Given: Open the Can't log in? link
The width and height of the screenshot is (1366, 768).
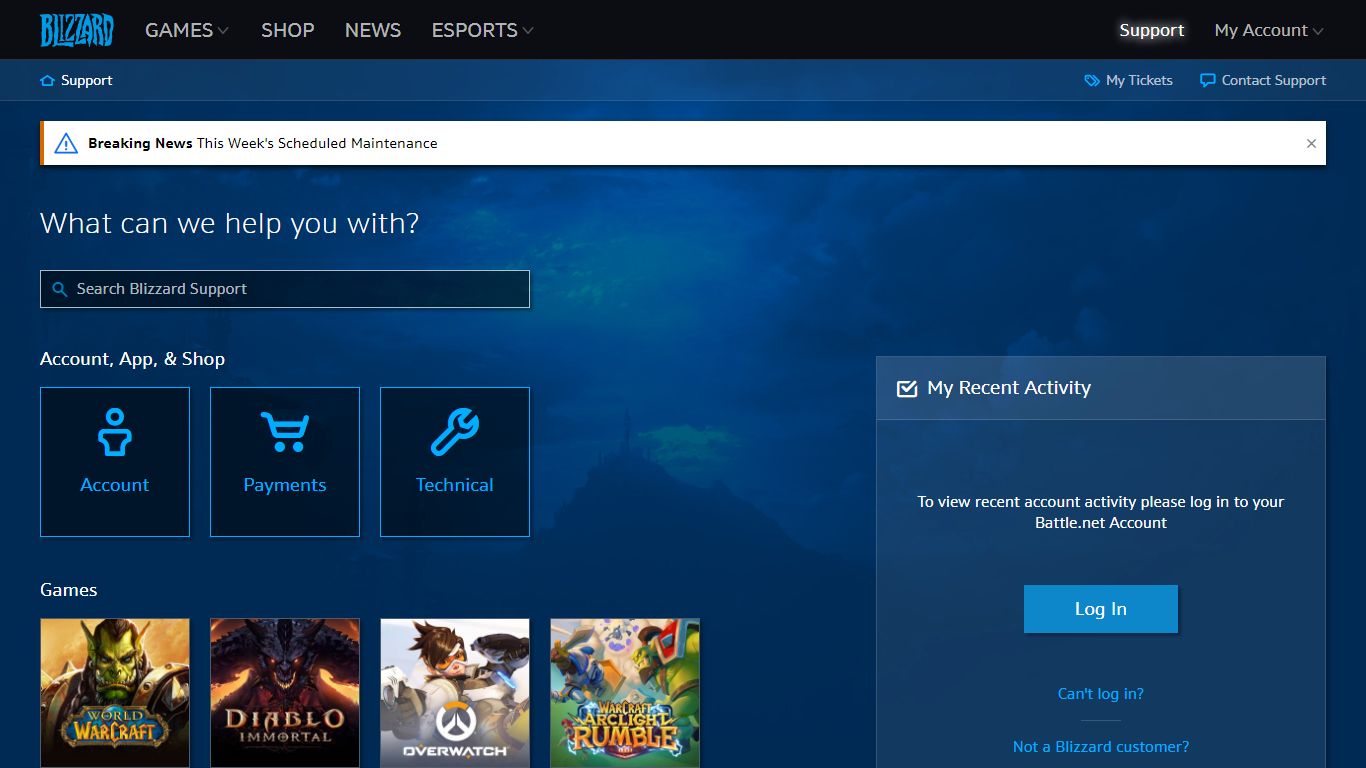Looking at the screenshot, I should (x=1101, y=694).
